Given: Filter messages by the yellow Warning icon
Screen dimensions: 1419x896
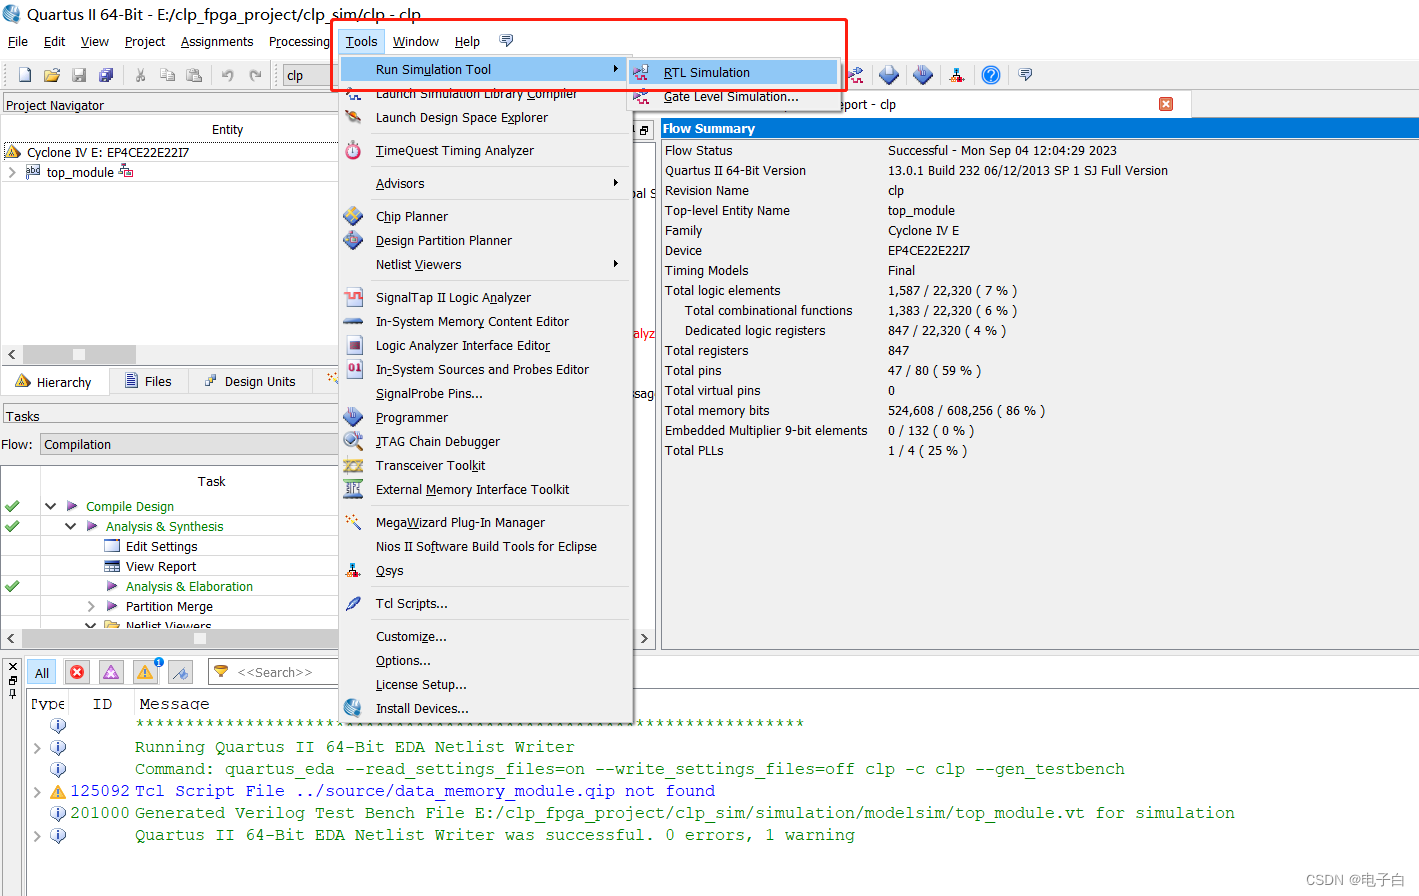Looking at the screenshot, I should [x=146, y=672].
